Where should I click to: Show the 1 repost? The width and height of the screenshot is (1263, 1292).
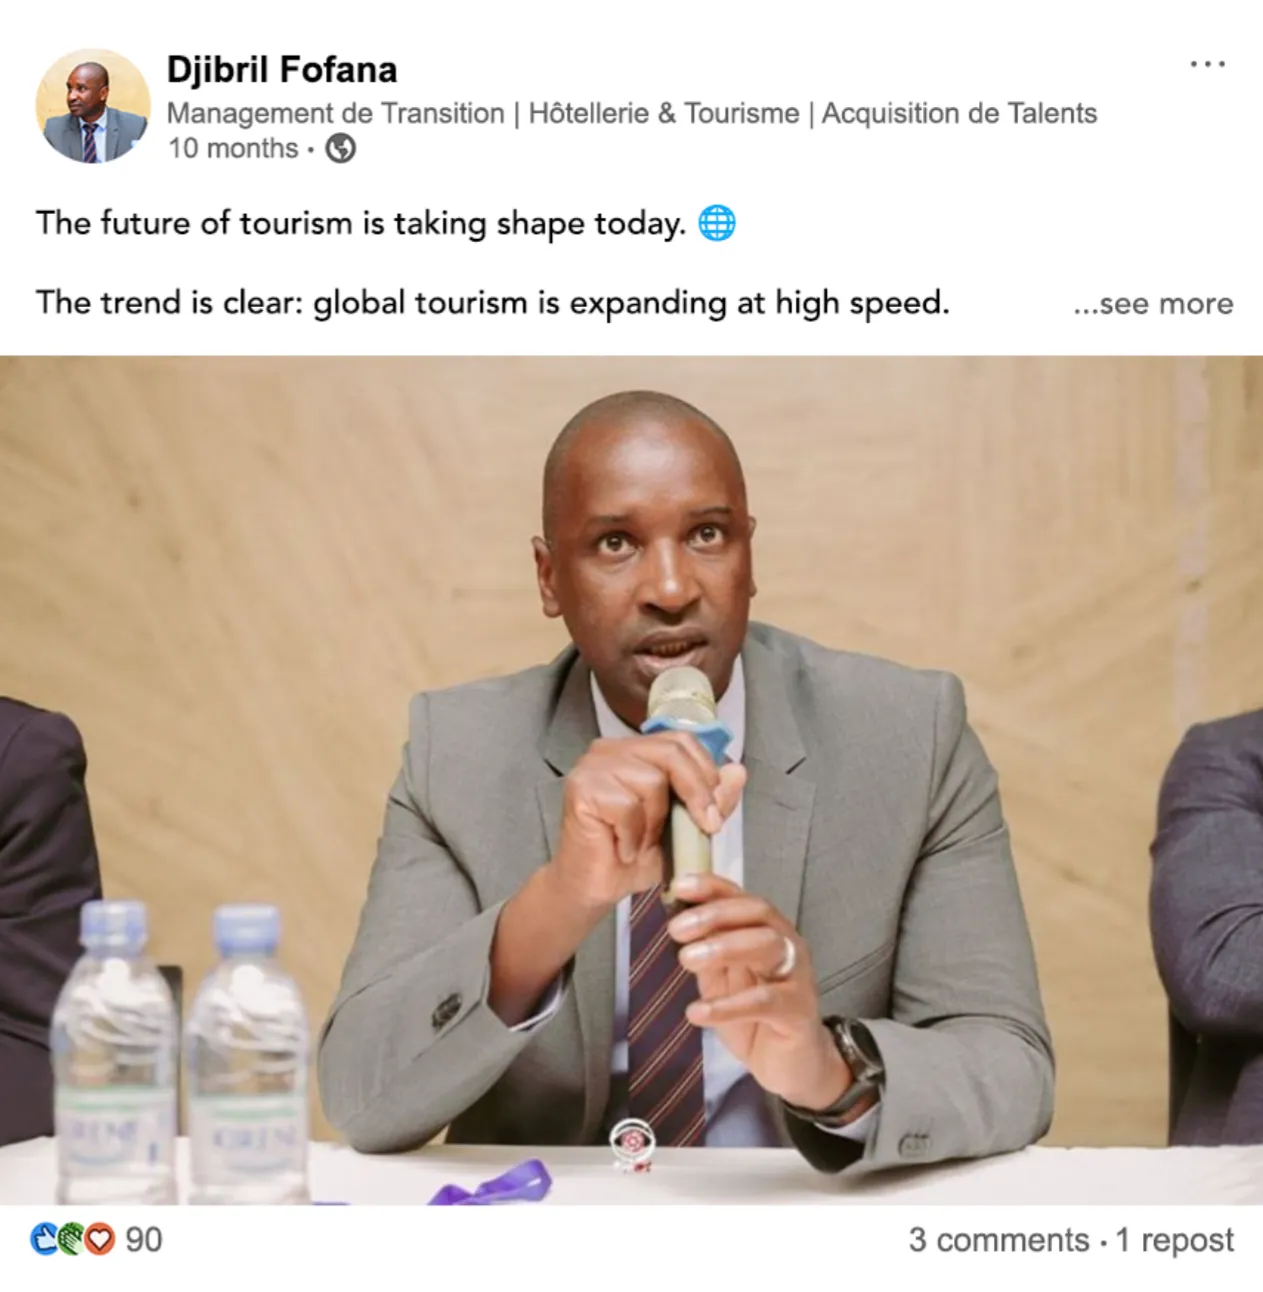tap(1174, 1240)
